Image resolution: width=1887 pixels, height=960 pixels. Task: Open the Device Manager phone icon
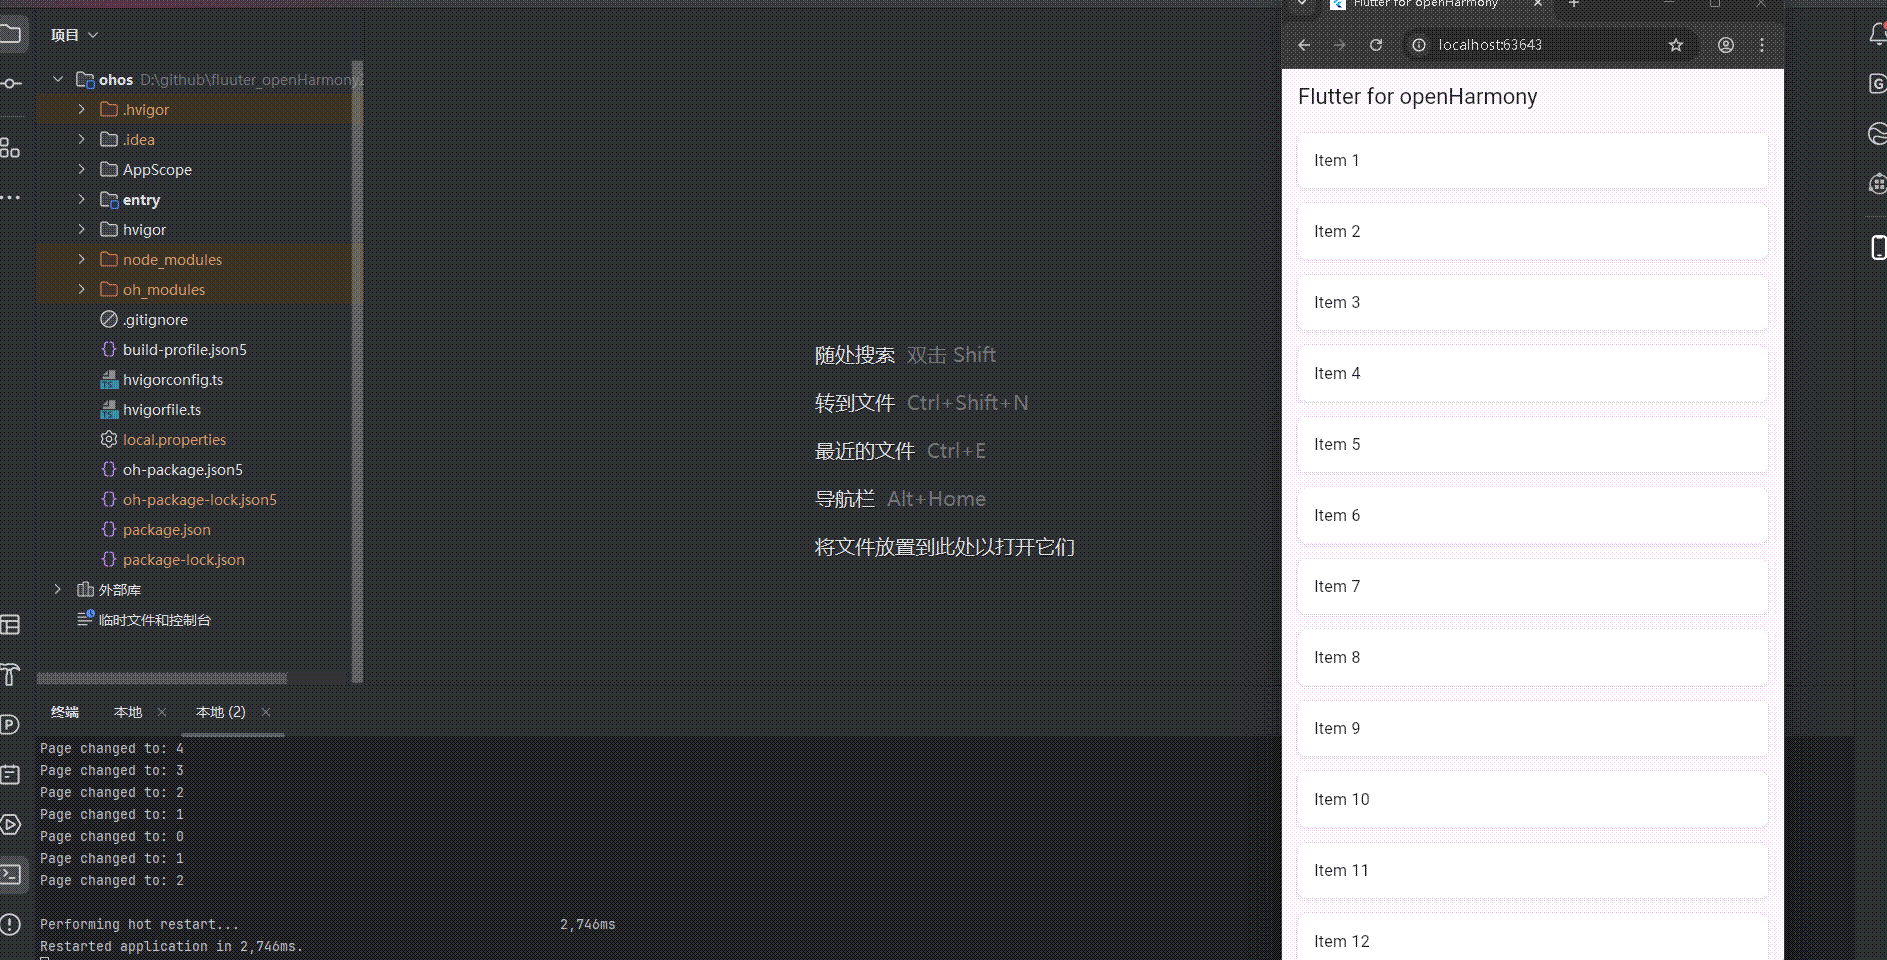click(1878, 247)
